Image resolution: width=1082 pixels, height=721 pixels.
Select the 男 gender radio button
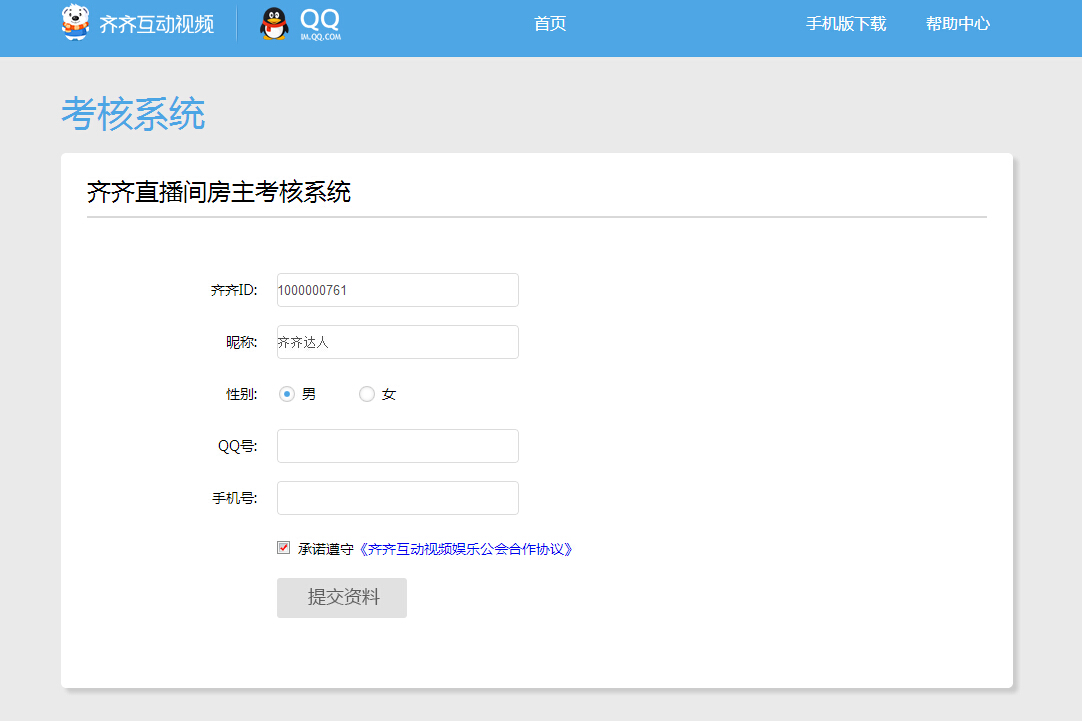click(x=287, y=394)
